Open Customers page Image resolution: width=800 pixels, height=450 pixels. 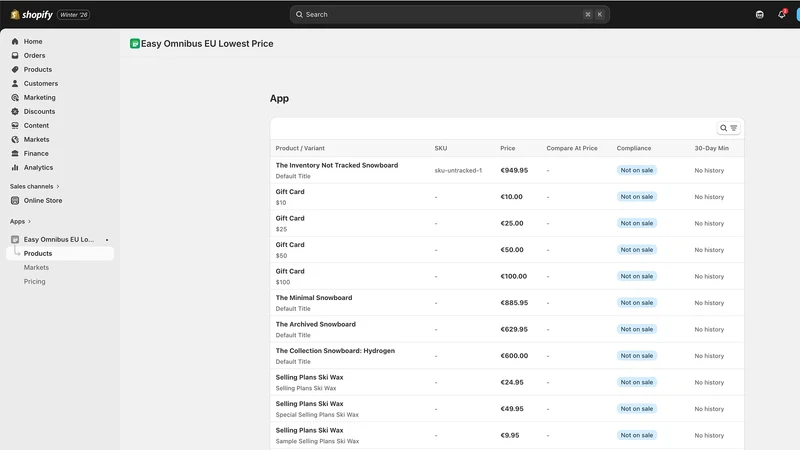tap(41, 83)
